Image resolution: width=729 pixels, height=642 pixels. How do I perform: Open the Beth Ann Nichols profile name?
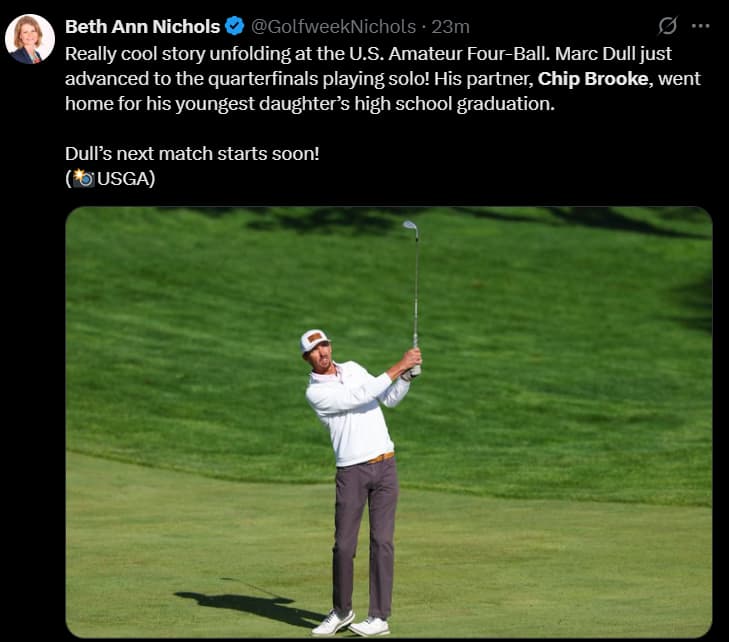click(142, 26)
